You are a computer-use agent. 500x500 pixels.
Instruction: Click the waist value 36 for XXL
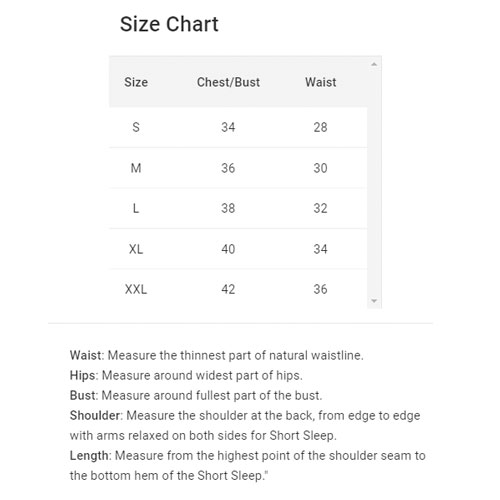(320, 289)
